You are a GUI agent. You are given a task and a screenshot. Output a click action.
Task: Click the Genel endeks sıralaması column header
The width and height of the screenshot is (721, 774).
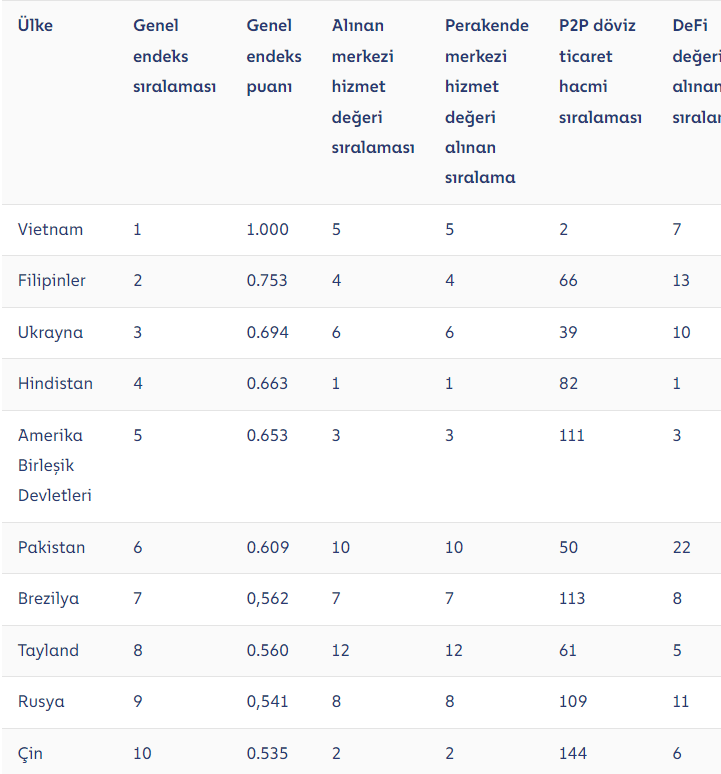pos(174,56)
